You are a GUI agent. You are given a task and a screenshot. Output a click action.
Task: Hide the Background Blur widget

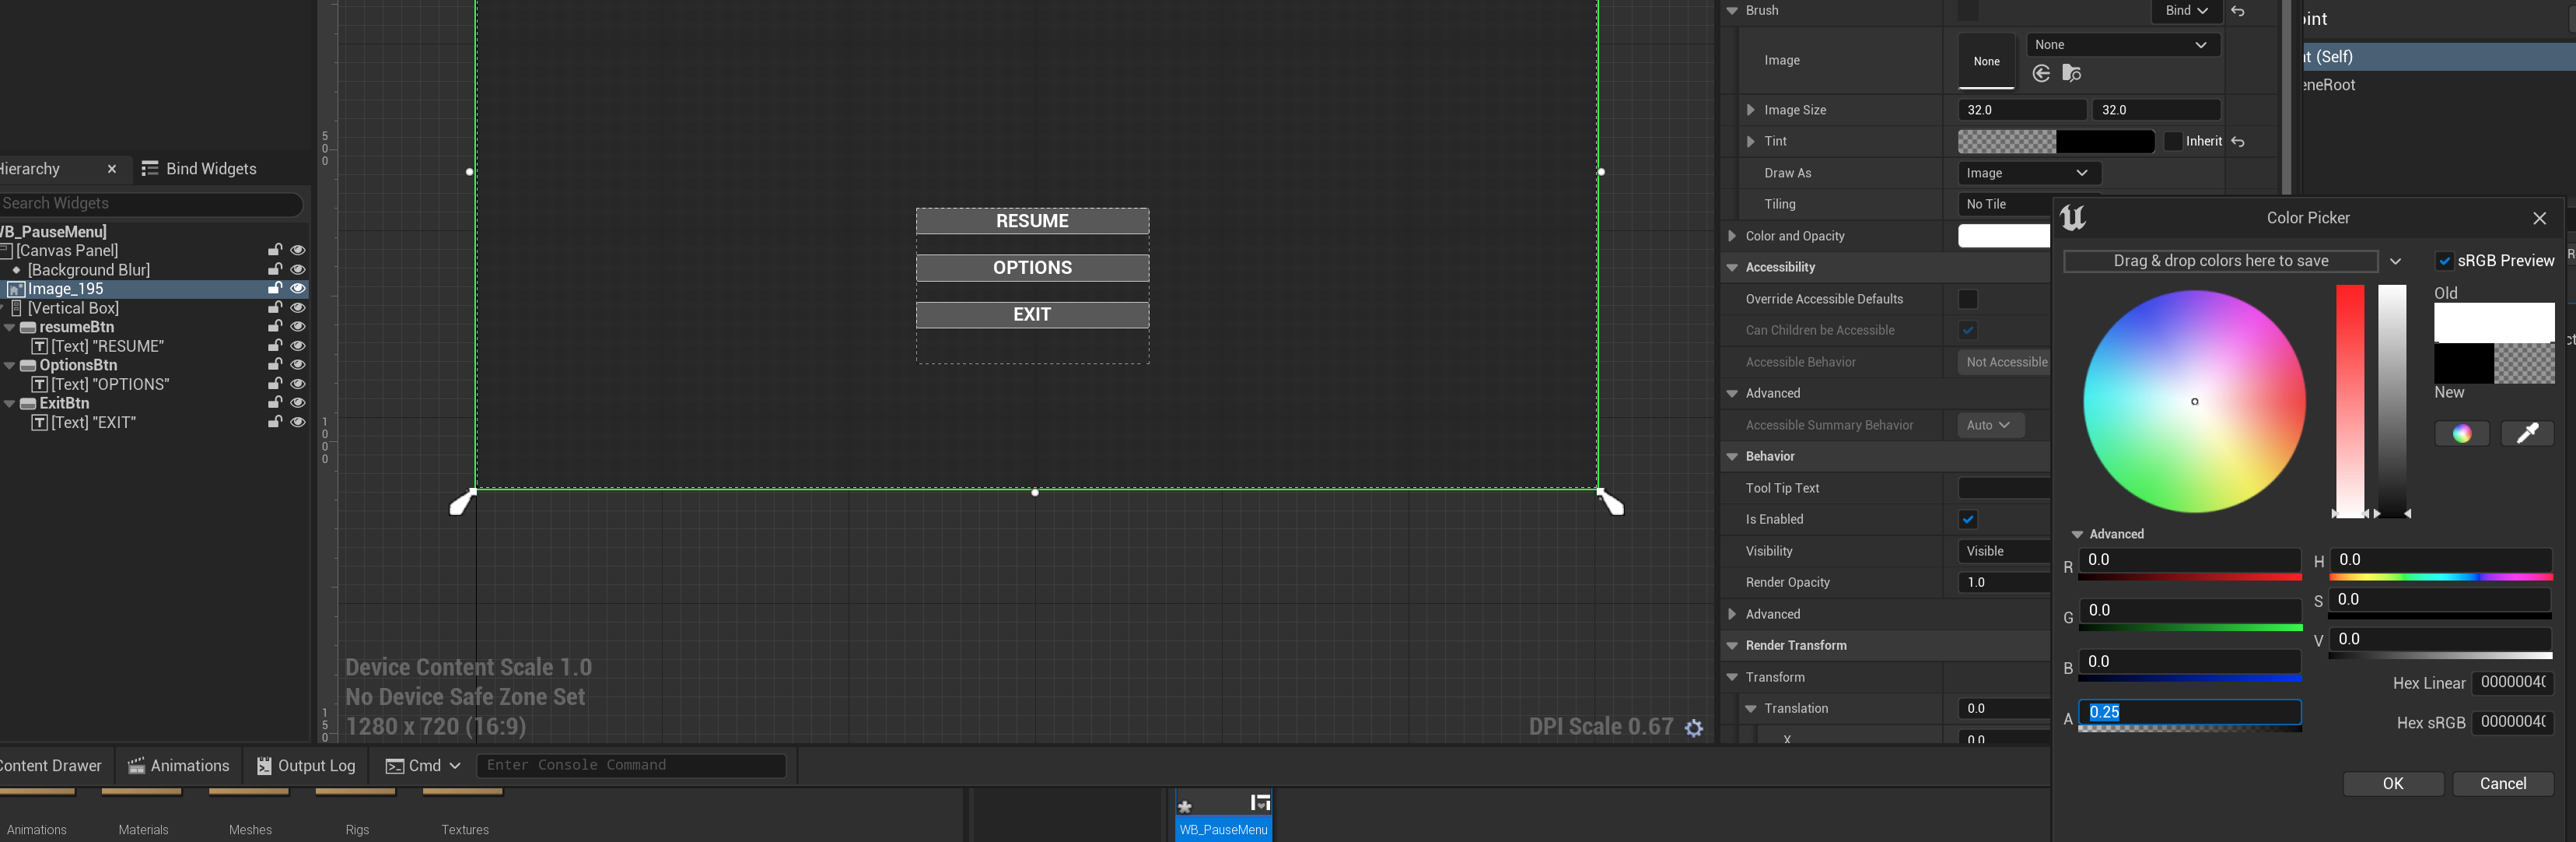point(297,270)
